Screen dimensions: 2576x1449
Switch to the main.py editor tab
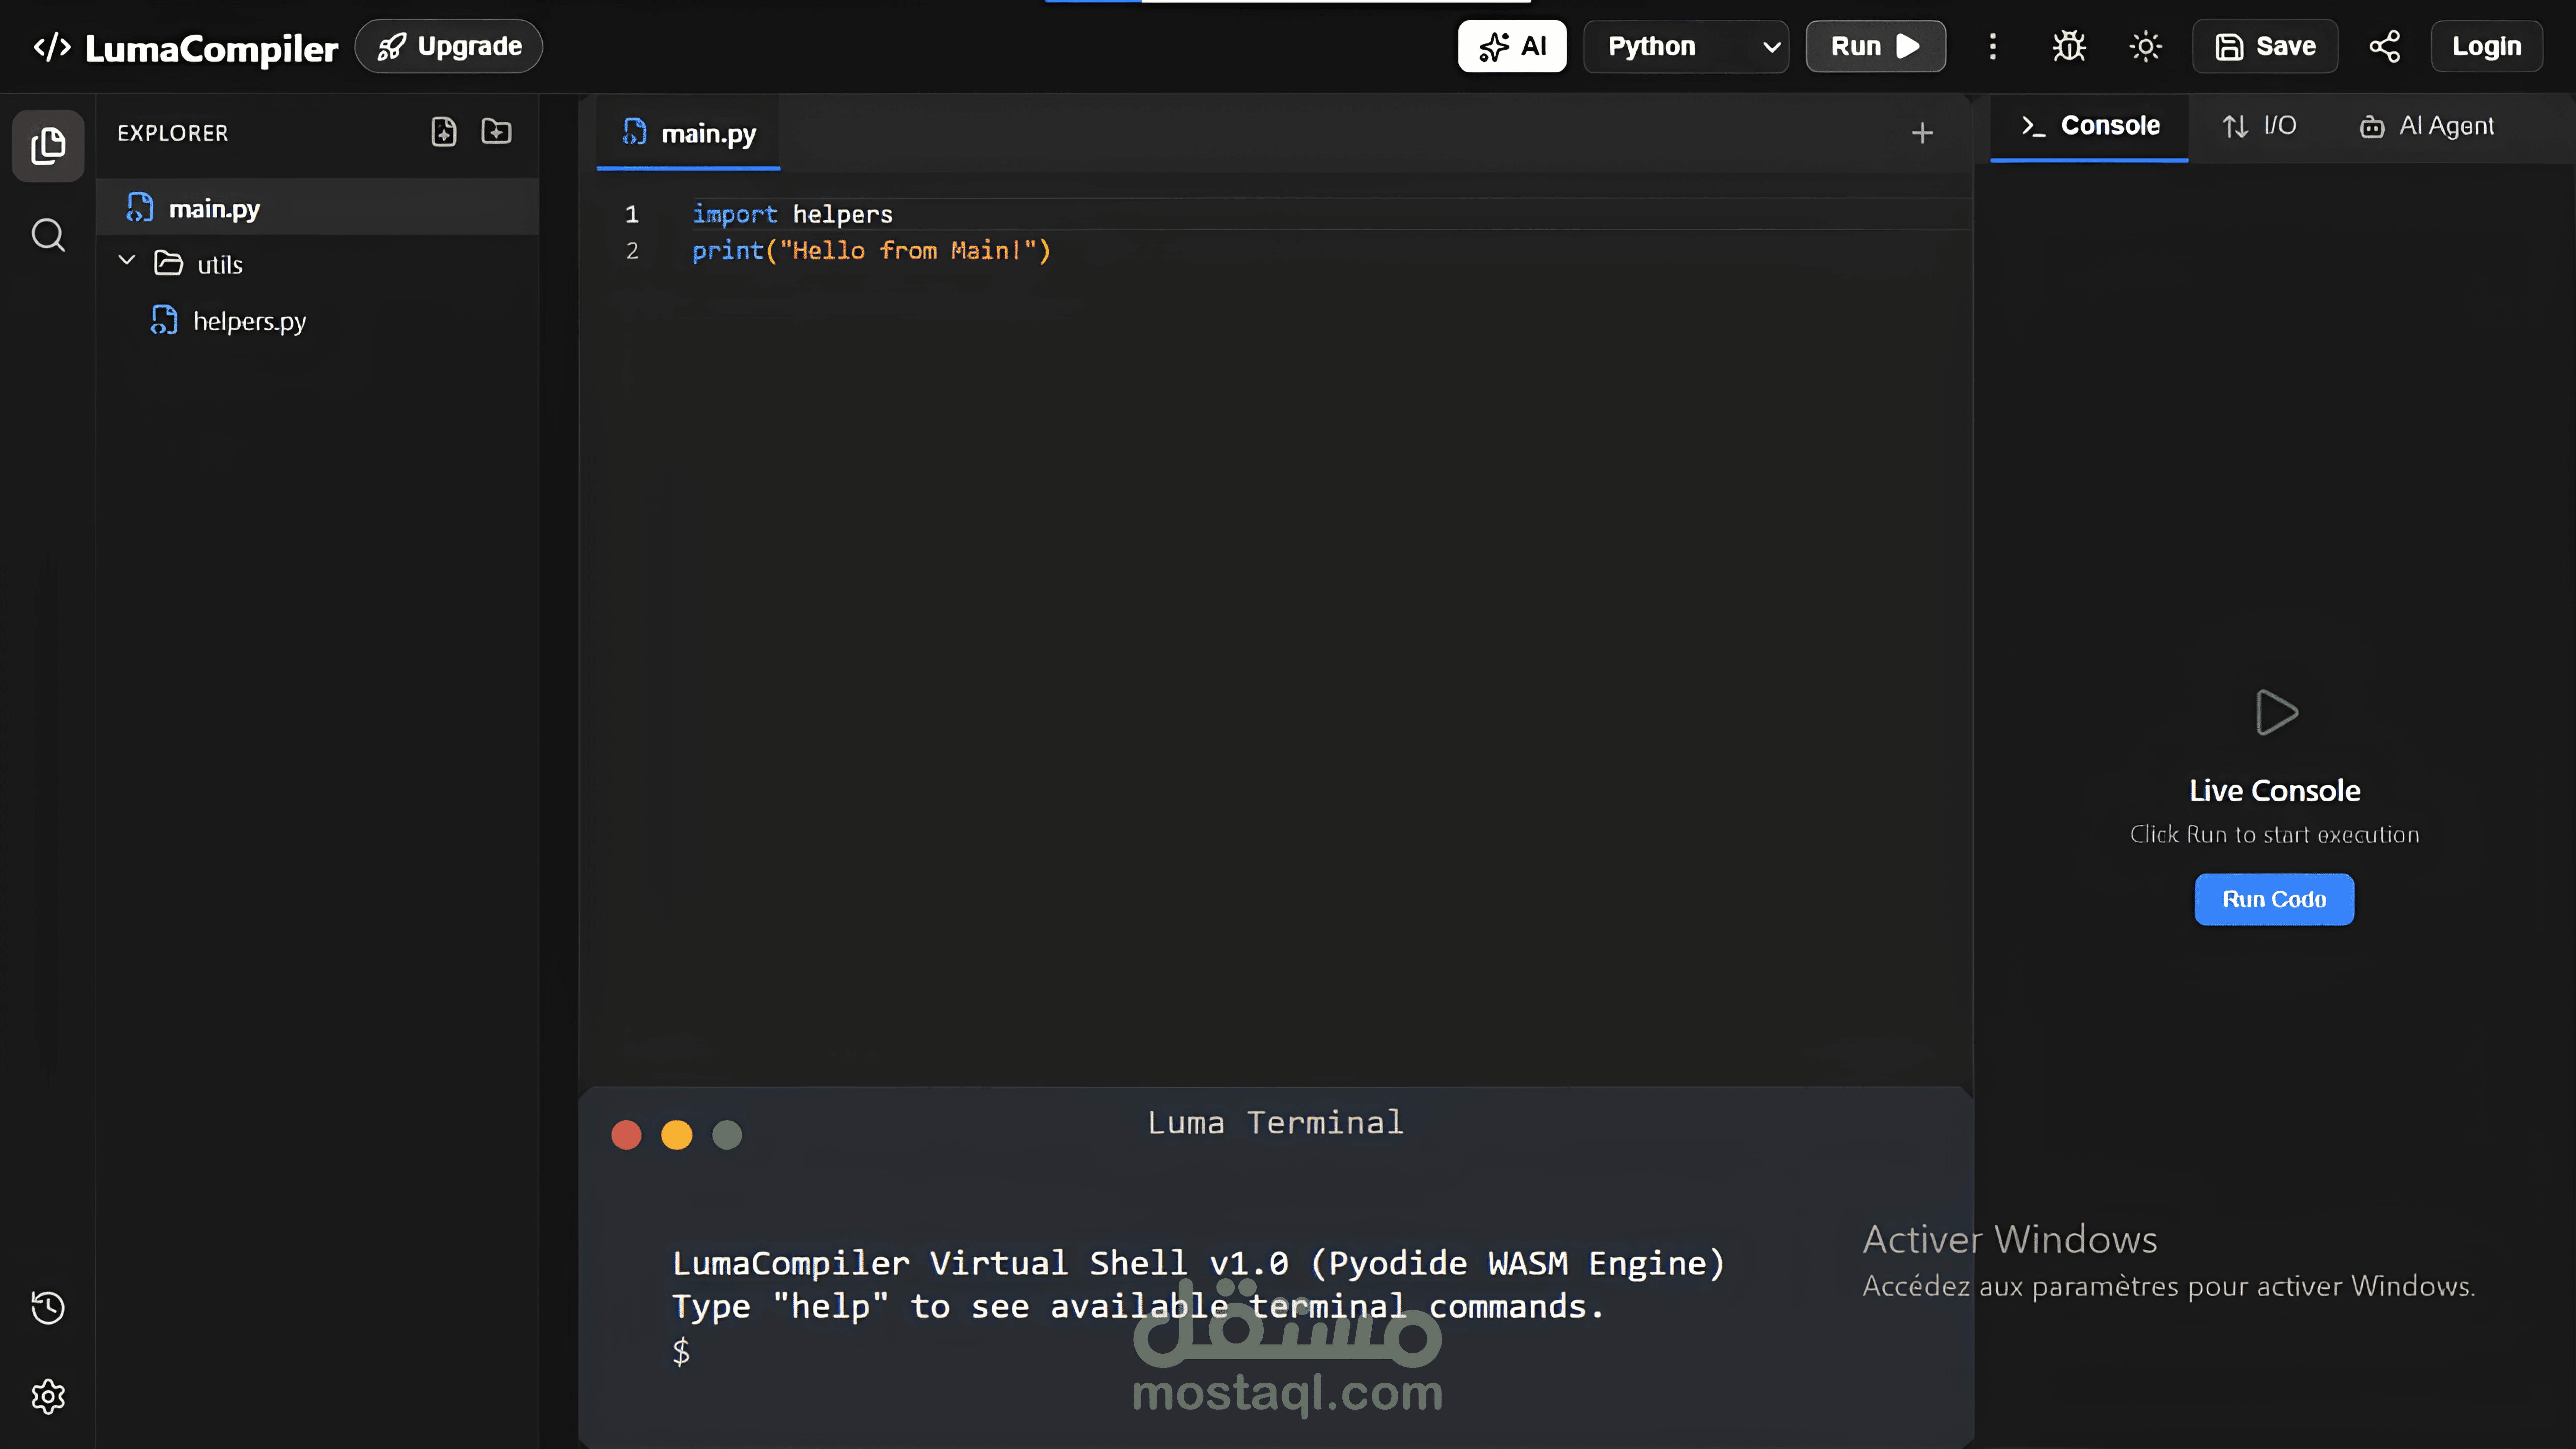coord(688,133)
